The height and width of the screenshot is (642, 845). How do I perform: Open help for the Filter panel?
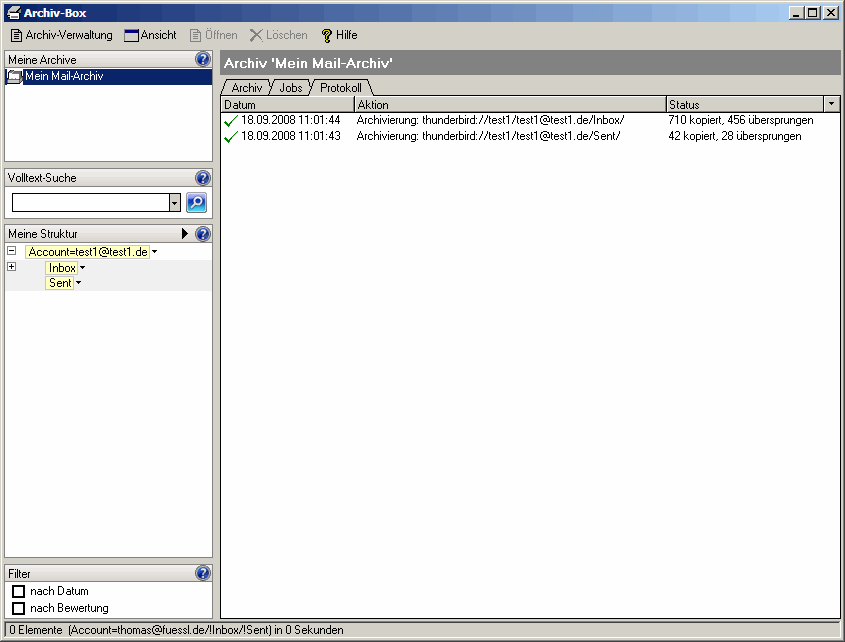click(203, 574)
